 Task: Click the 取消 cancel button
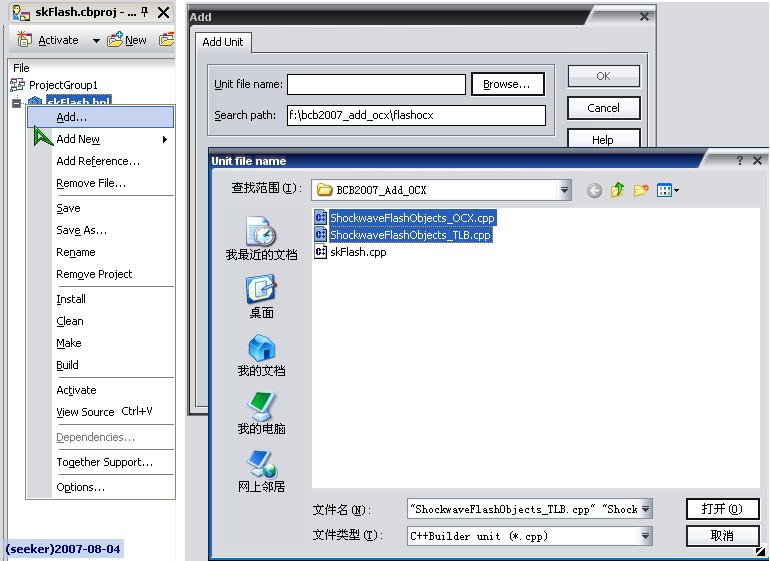click(x=722, y=535)
